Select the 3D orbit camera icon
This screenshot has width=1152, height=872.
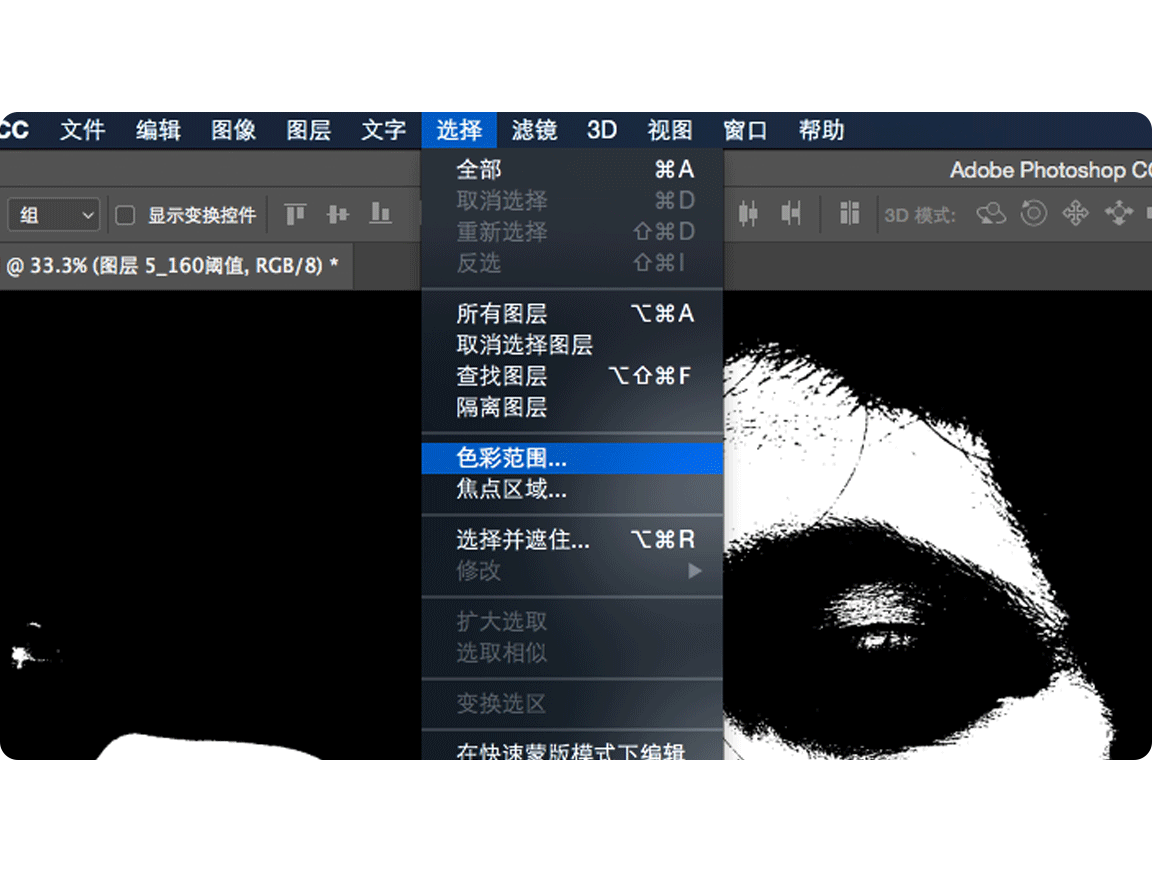[991, 214]
